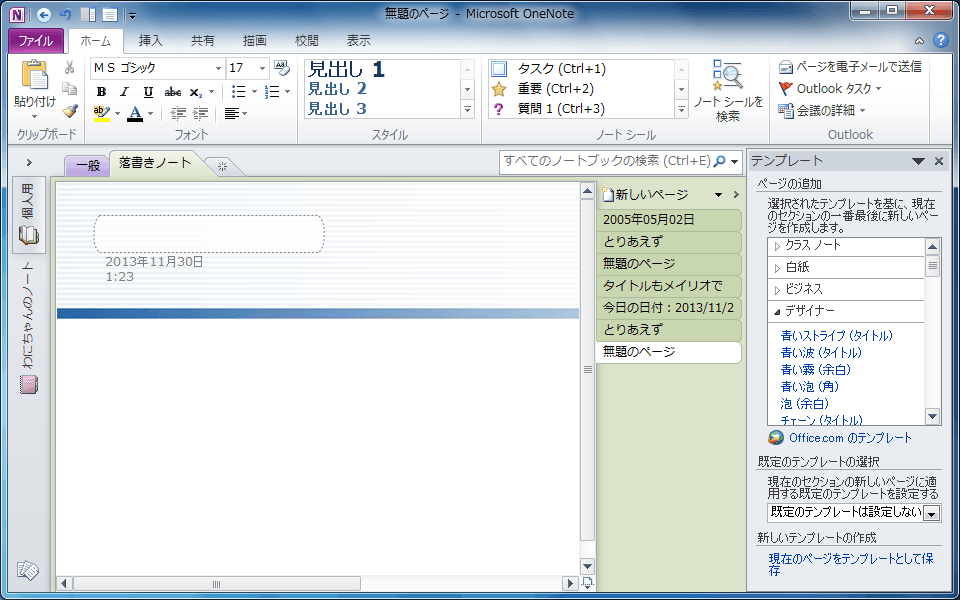Click the Dock to Desktop icon
The height and width of the screenshot is (600, 960).
pos(88,15)
